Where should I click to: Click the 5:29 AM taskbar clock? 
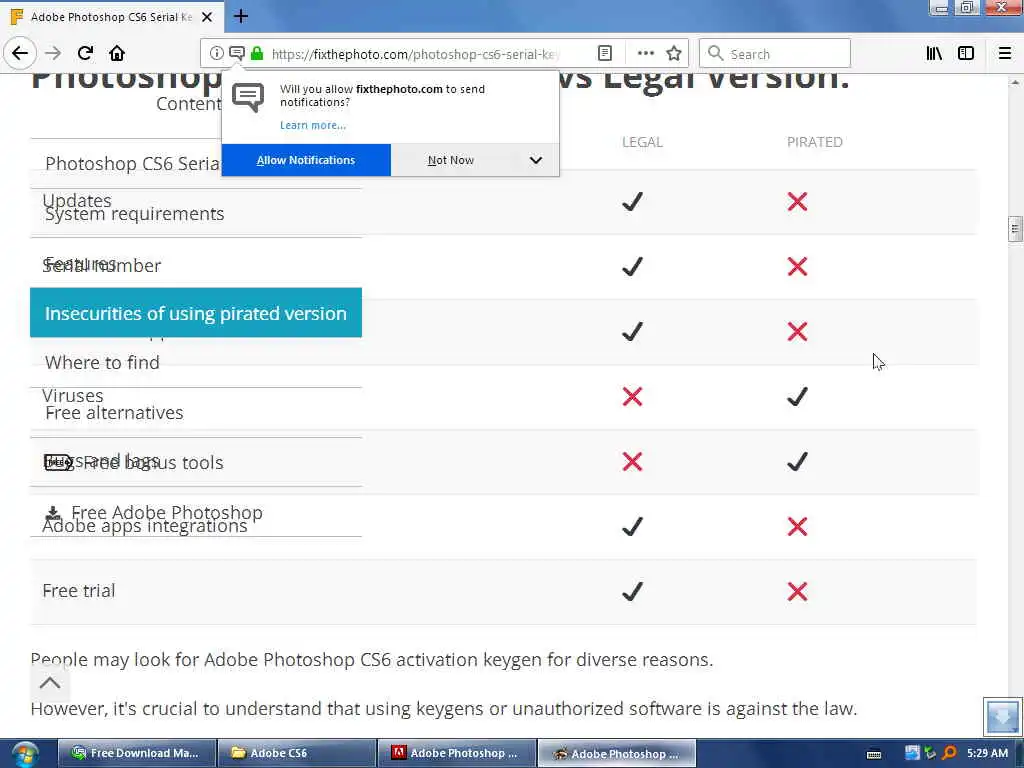coord(987,754)
